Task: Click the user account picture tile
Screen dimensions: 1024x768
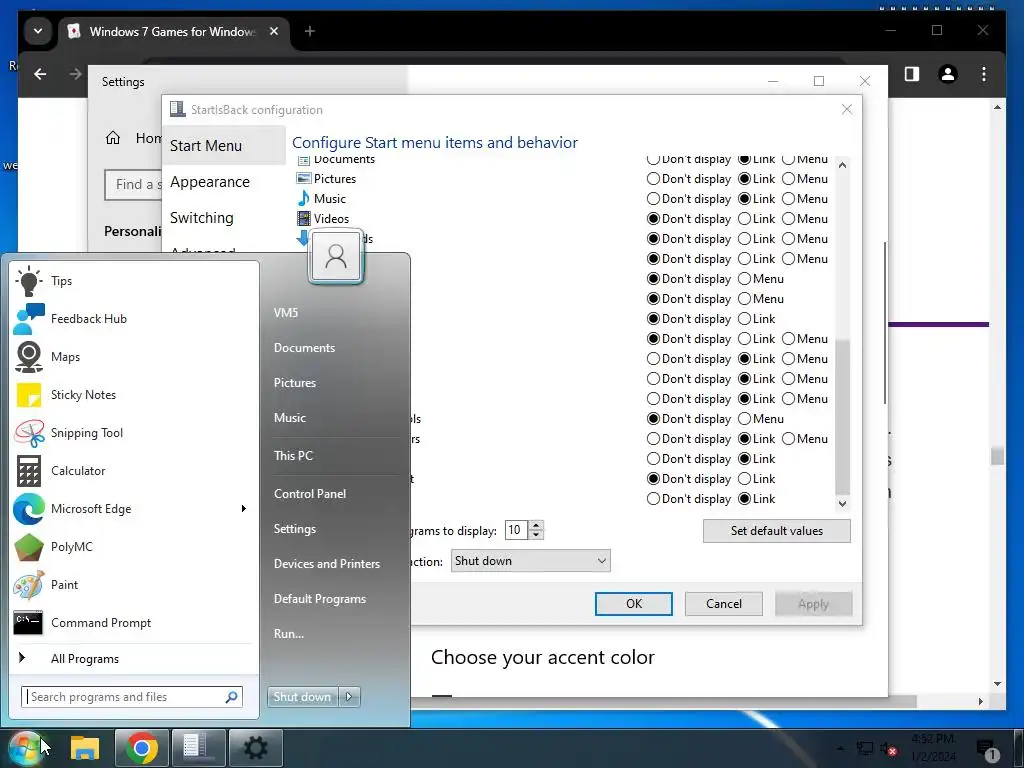Action: 336,256
